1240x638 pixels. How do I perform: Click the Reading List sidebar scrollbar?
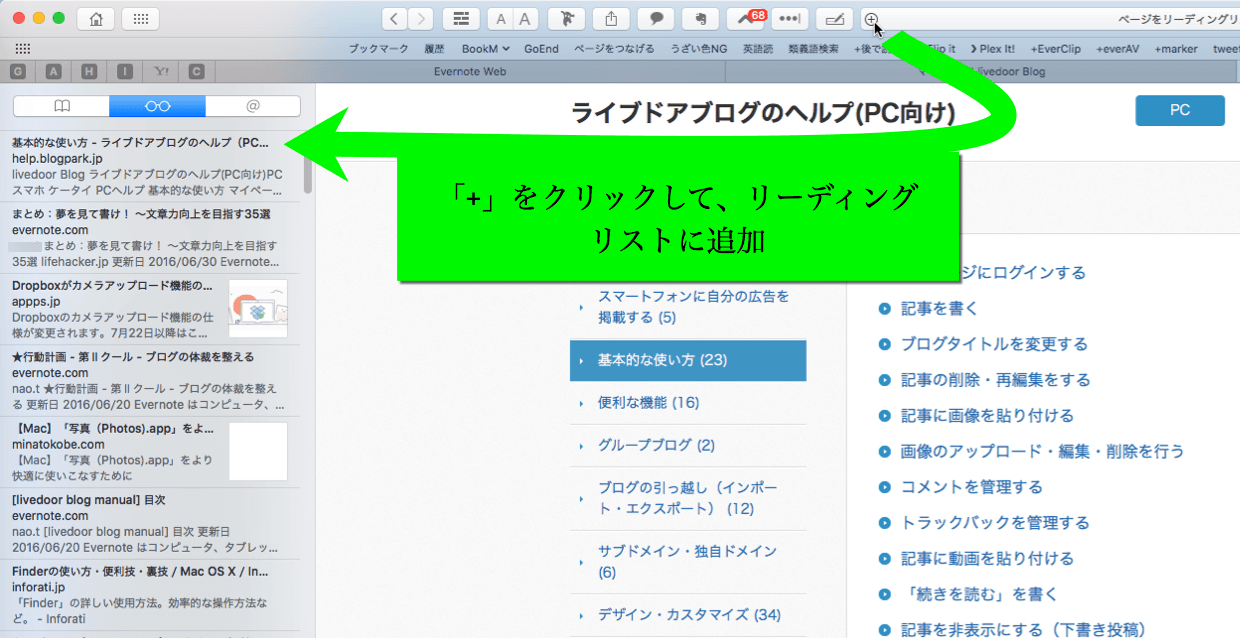308,165
